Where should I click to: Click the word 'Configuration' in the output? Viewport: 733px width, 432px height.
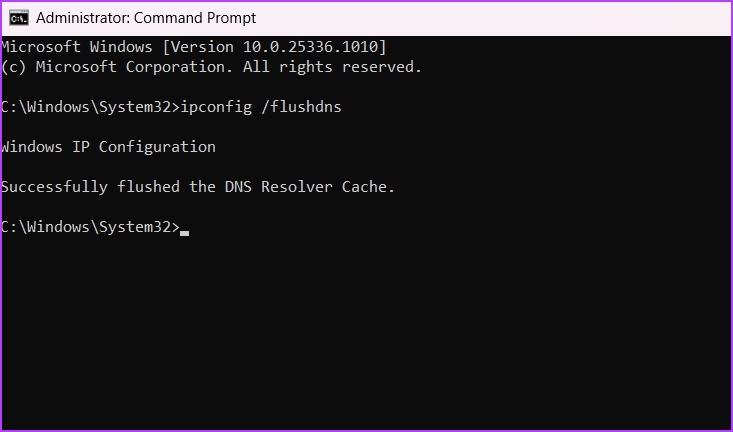point(157,147)
